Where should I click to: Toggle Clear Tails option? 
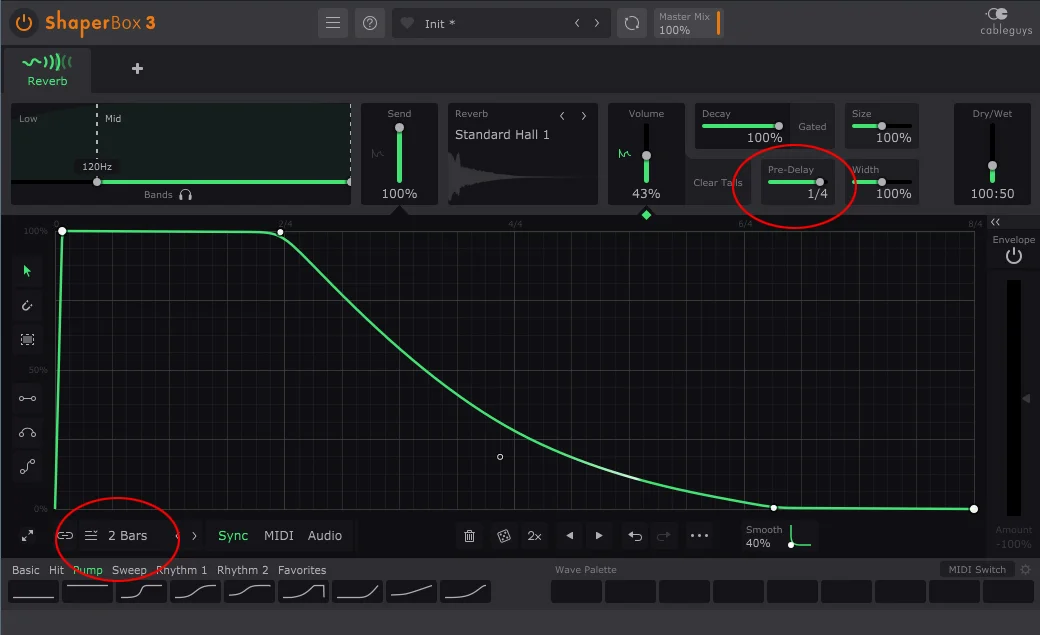(x=718, y=182)
